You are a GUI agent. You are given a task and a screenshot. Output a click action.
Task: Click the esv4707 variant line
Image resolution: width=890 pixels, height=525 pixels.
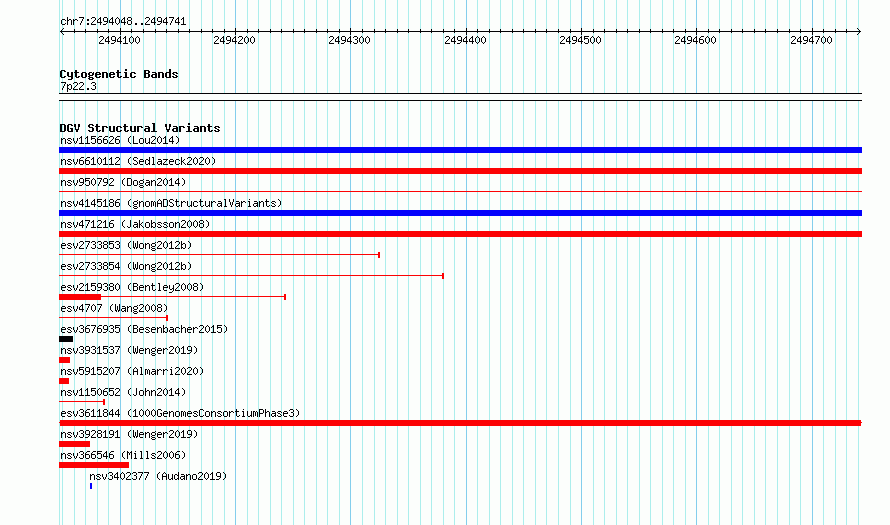click(114, 318)
